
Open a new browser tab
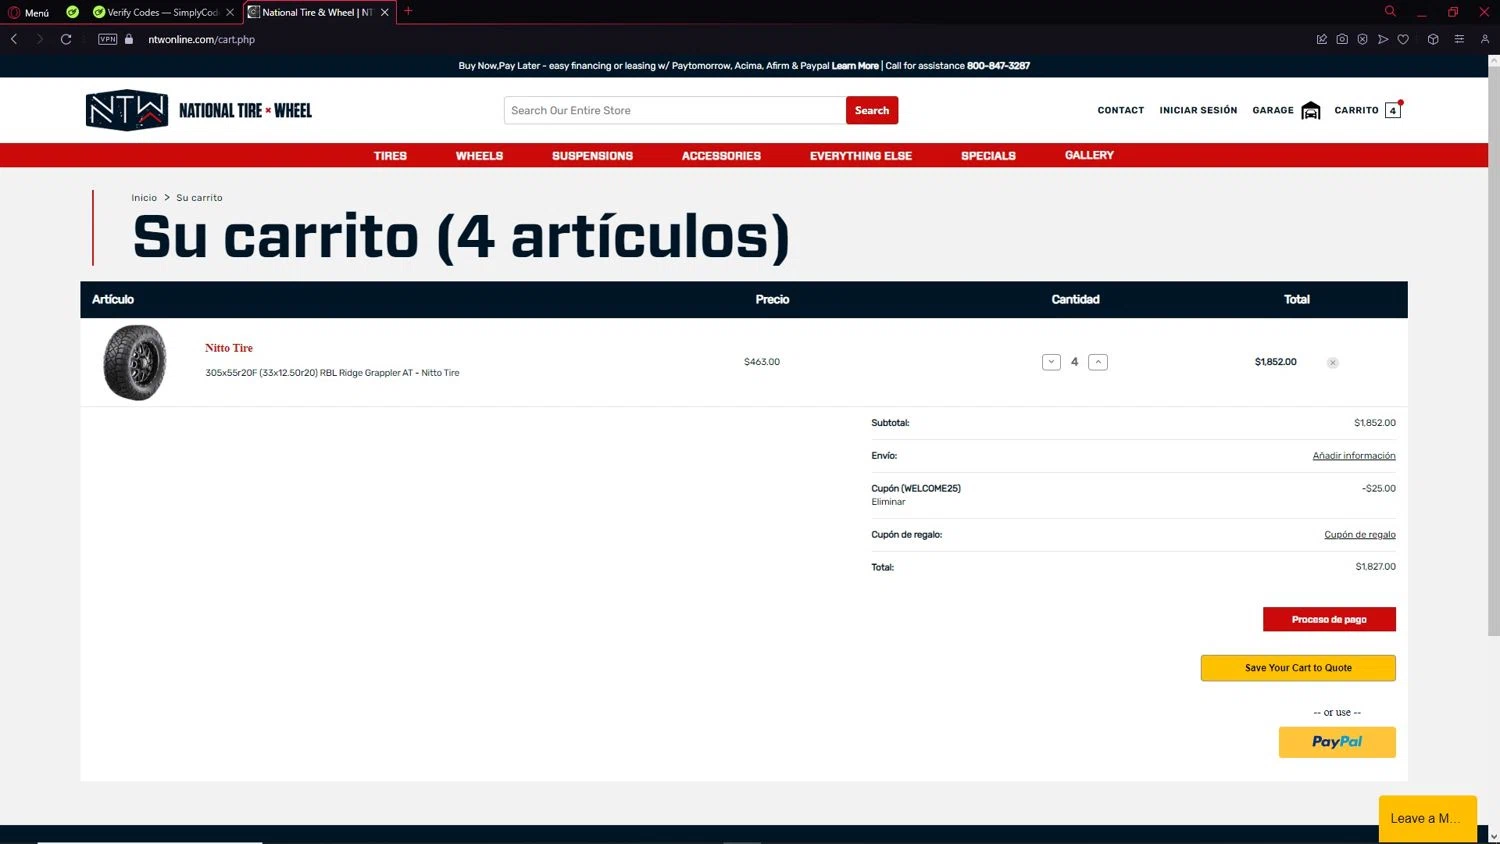(x=408, y=12)
